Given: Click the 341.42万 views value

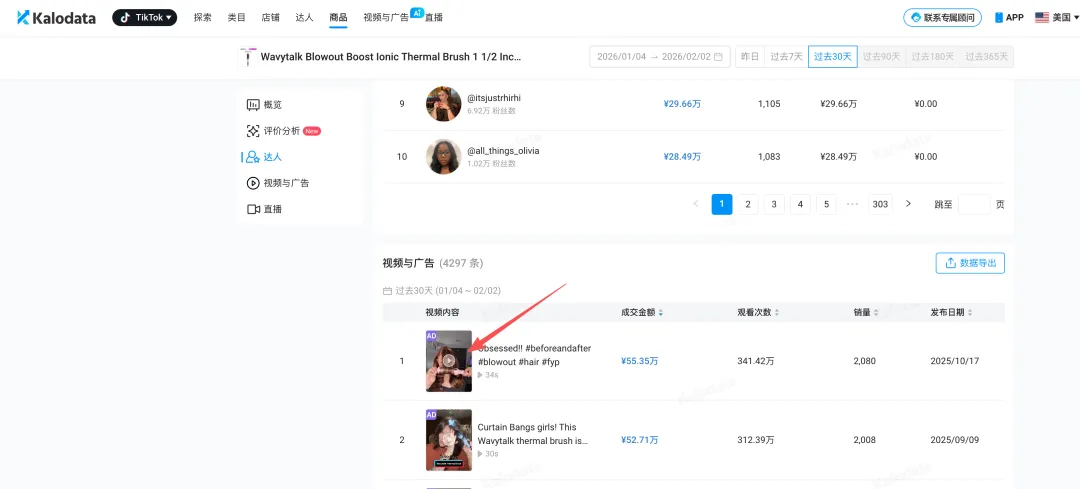Looking at the screenshot, I should 758,361.
